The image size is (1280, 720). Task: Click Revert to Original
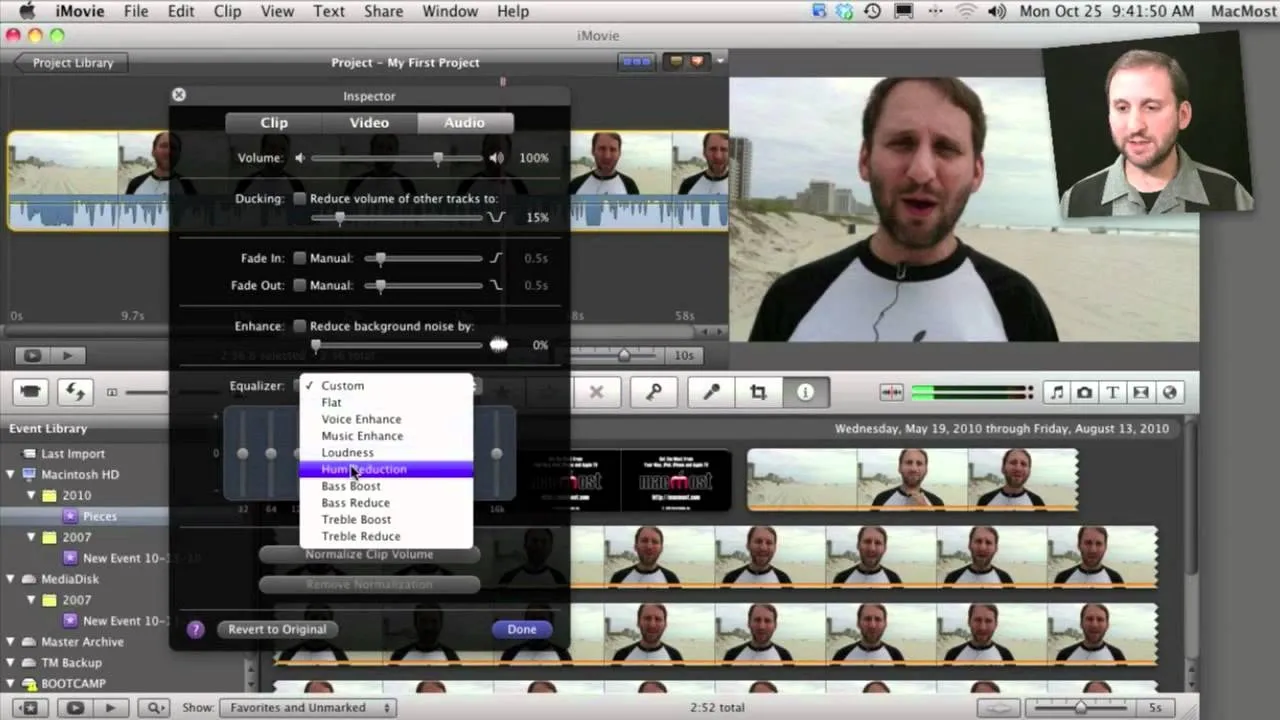pos(277,629)
